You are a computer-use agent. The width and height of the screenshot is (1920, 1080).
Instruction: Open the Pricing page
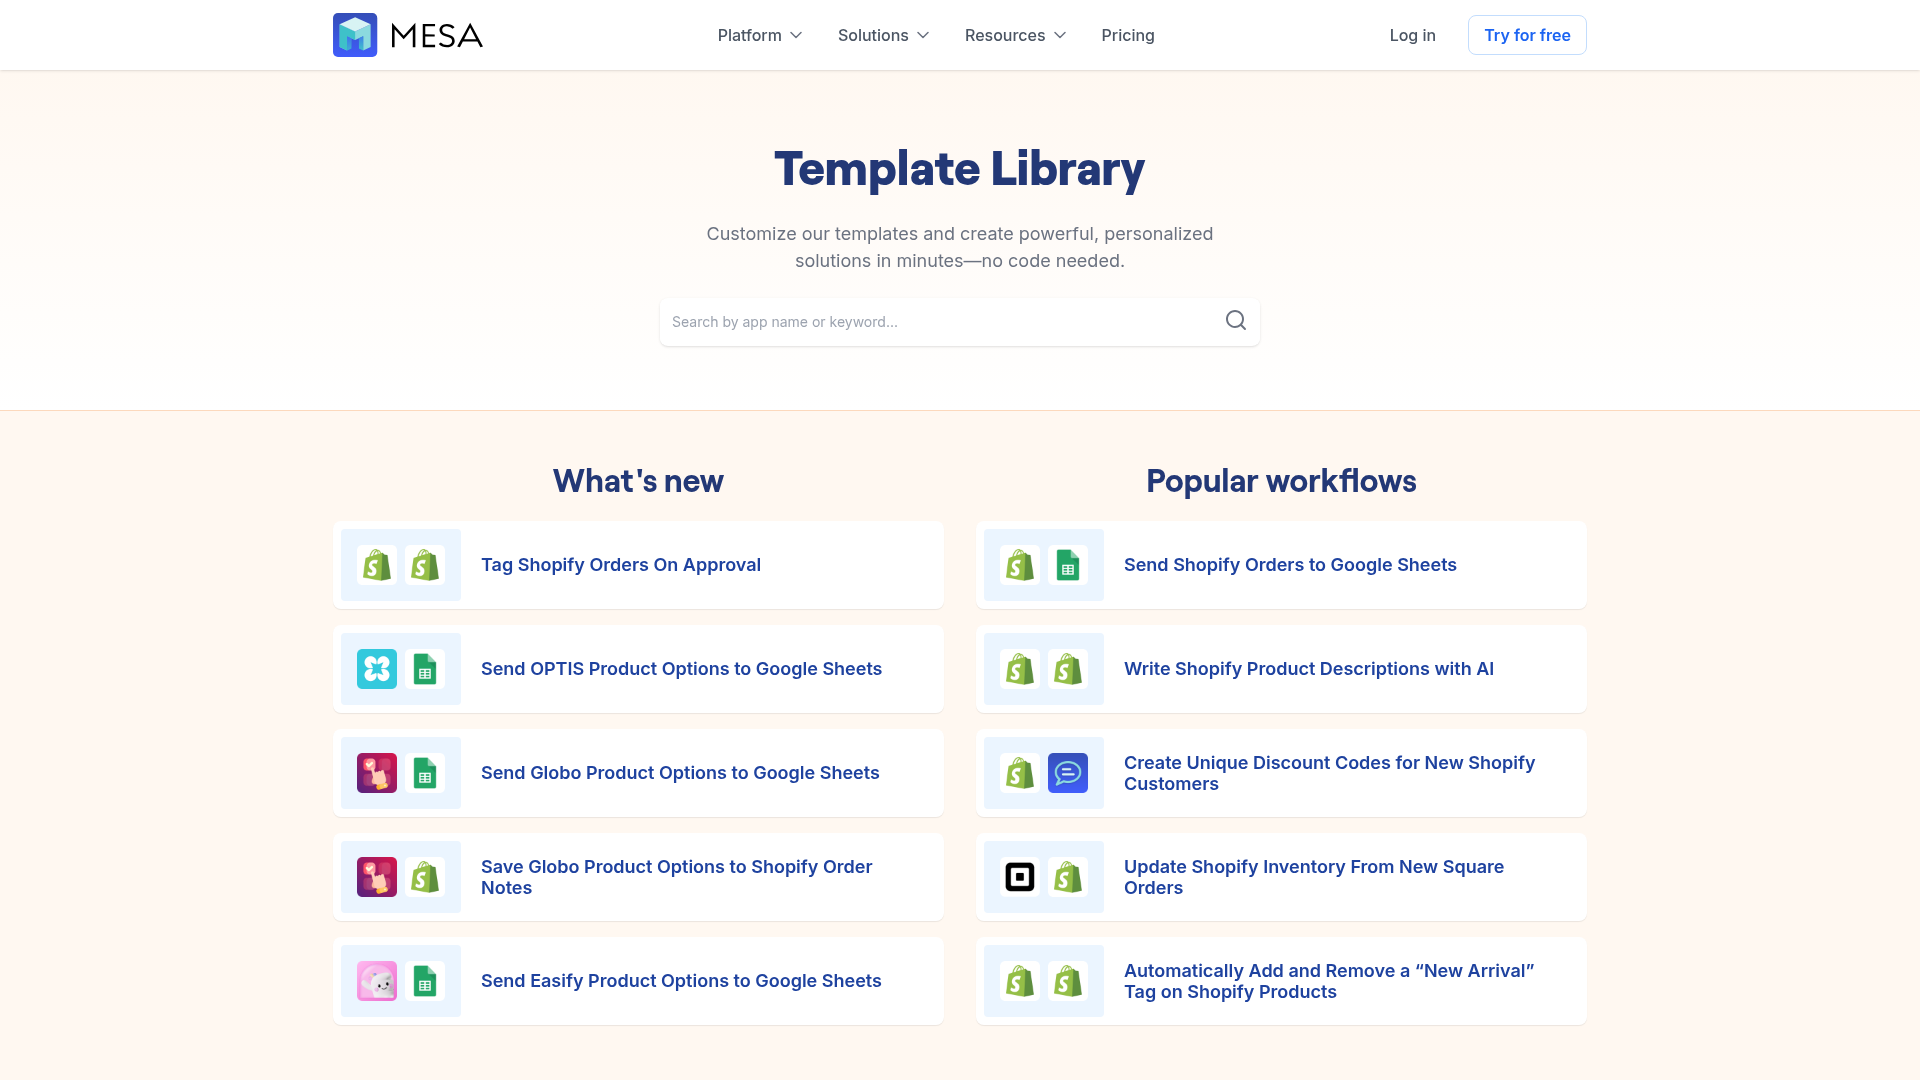(1128, 35)
